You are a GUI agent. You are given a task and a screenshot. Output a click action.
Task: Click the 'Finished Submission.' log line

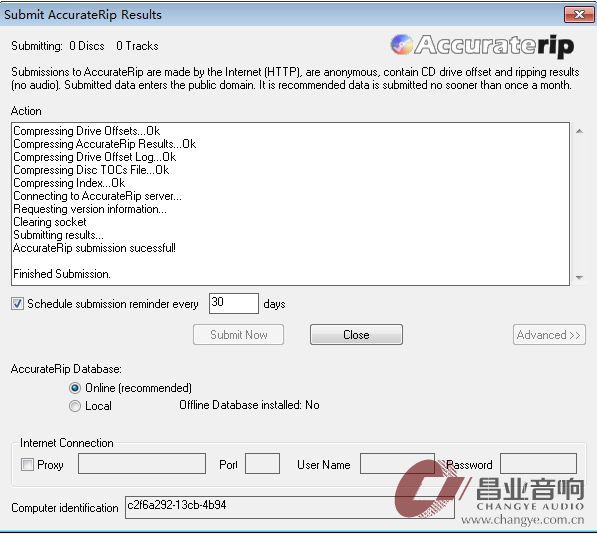[x=62, y=274]
